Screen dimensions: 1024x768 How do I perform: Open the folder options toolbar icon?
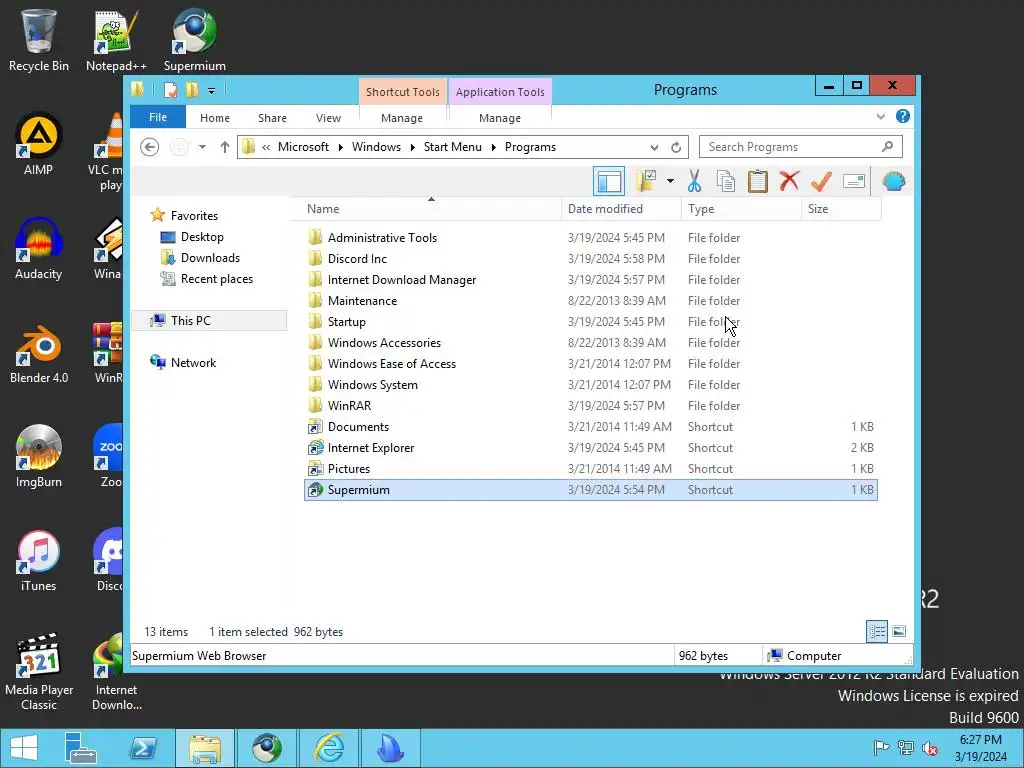[646, 181]
